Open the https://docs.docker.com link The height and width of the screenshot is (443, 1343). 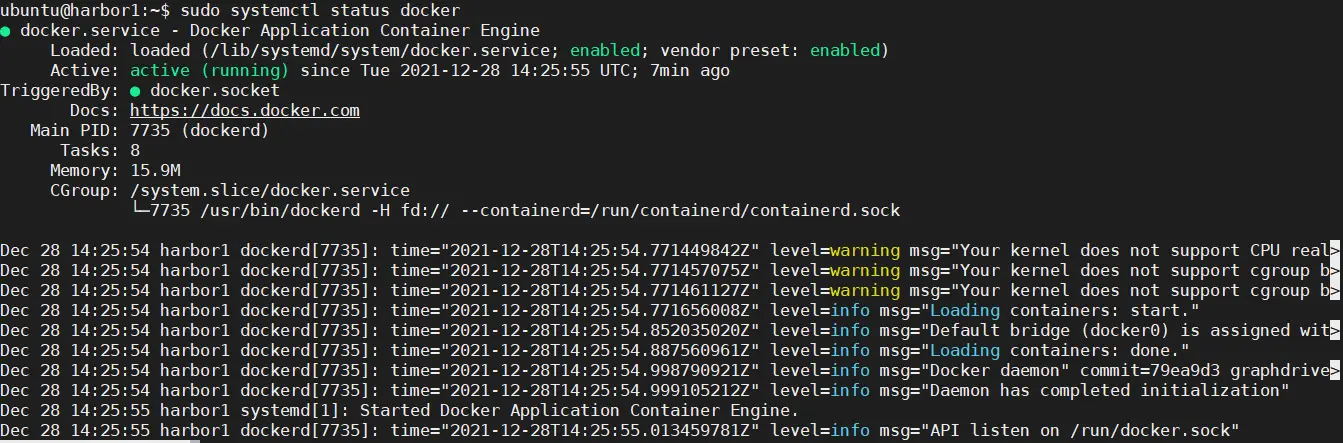click(x=245, y=111)
